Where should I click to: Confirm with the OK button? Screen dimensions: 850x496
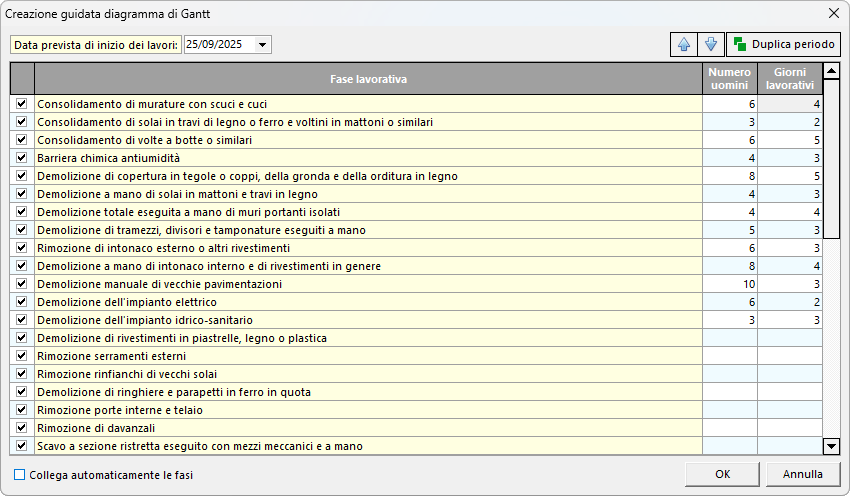tap(722, 474)
